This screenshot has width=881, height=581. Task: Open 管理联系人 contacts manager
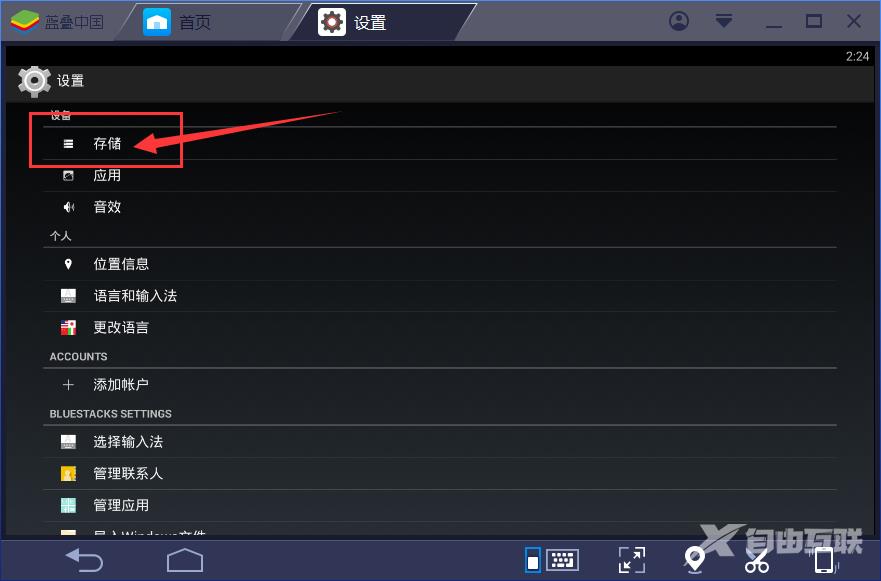point(440,474)
